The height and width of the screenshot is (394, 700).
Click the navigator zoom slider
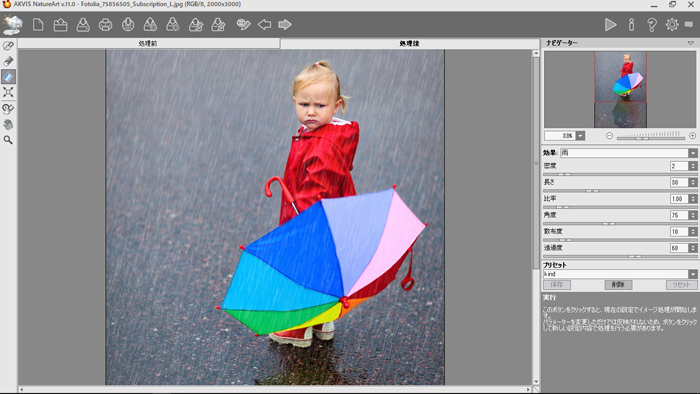click(650, 137)
